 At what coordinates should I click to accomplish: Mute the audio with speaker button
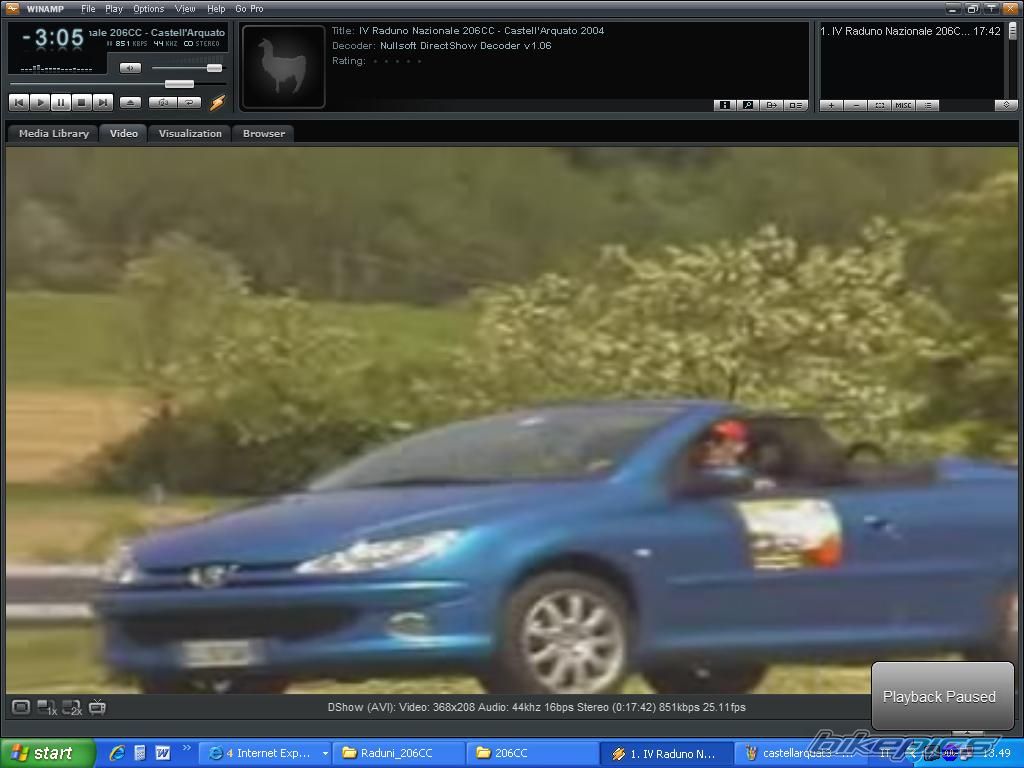tap(131, 68)
